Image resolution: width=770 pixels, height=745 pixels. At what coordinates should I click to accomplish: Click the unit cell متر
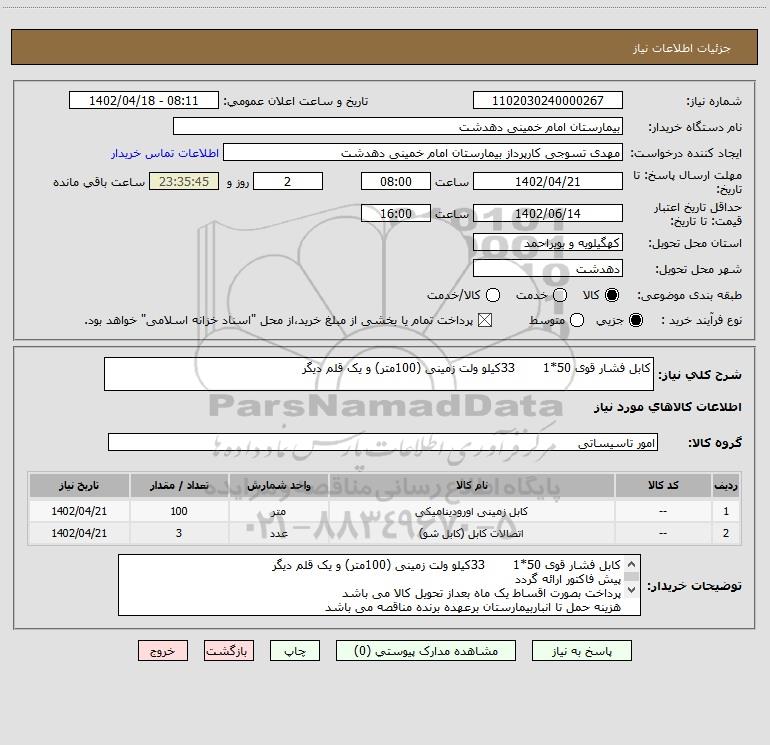[278, 511]
